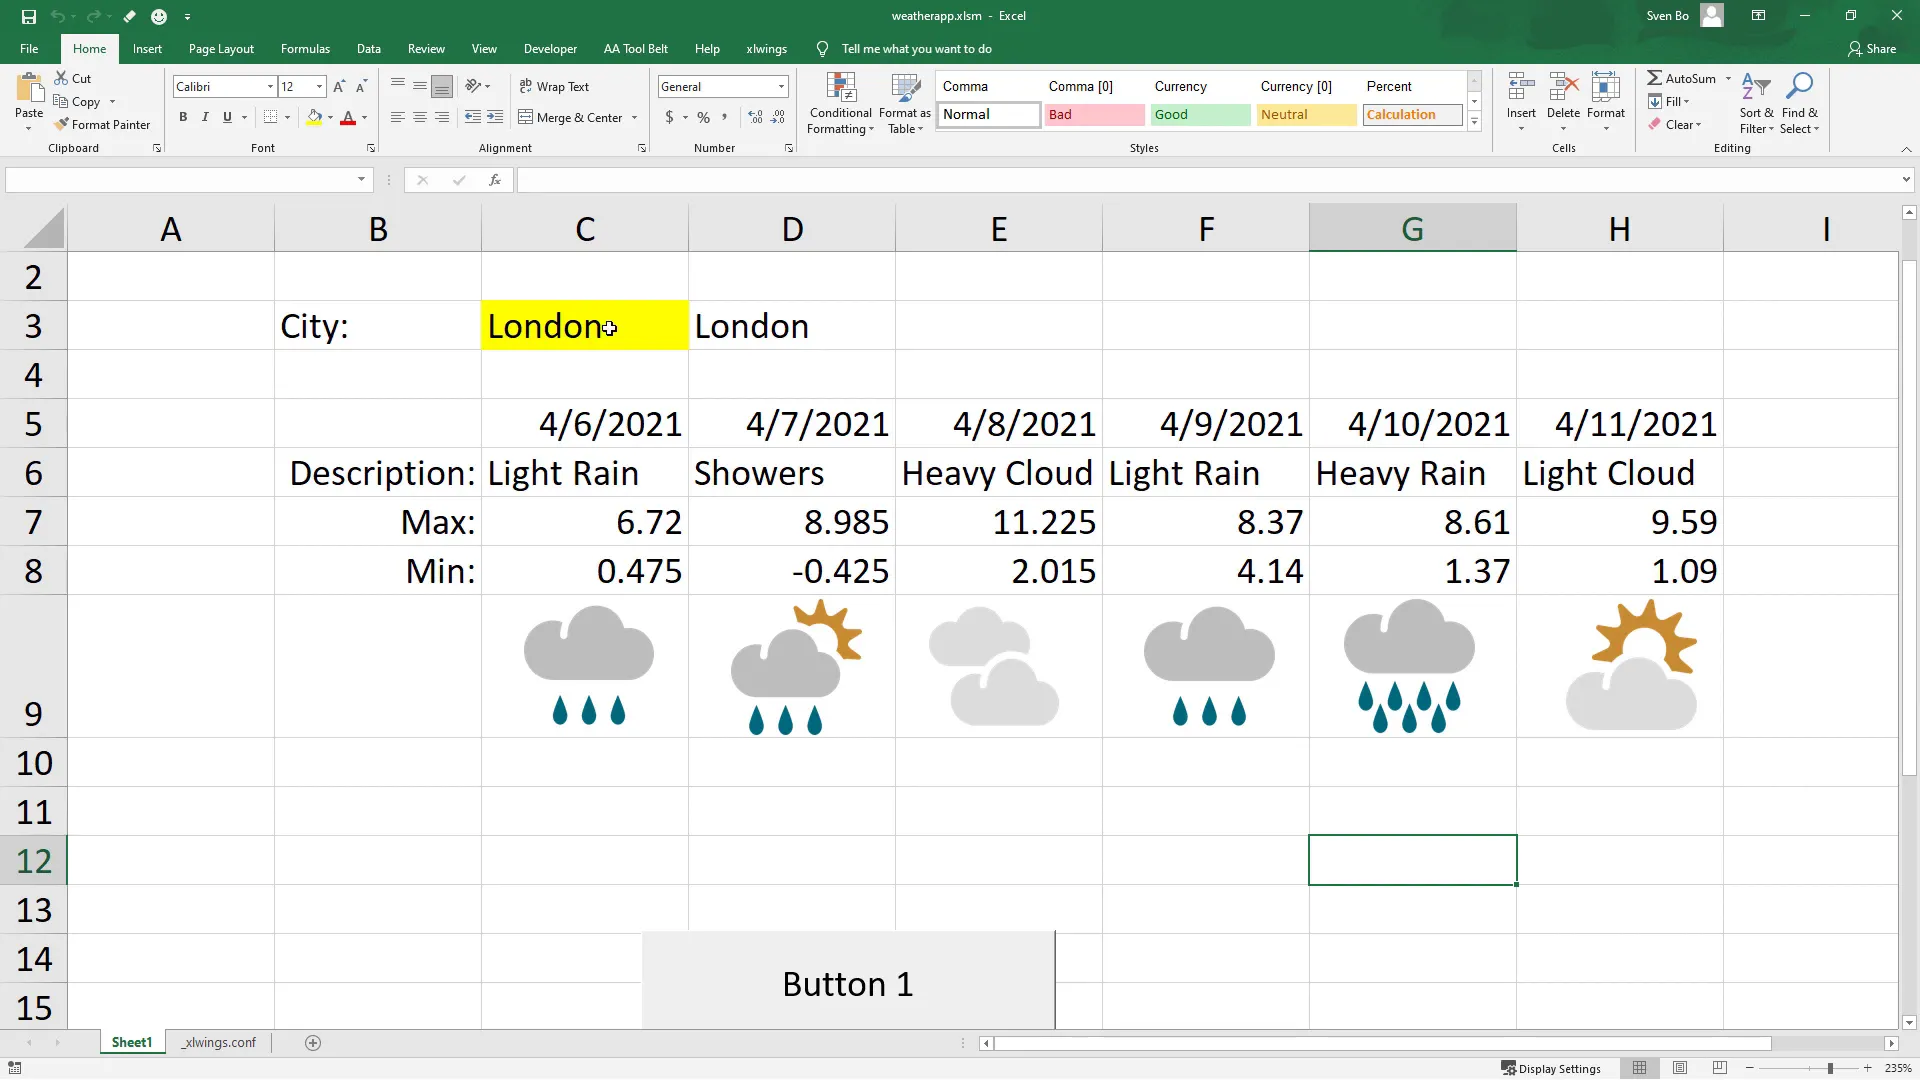This screenshot has height=1080, width=1920.
Task: Open the font name Calibri dropdown
Action: click(270, 87)
